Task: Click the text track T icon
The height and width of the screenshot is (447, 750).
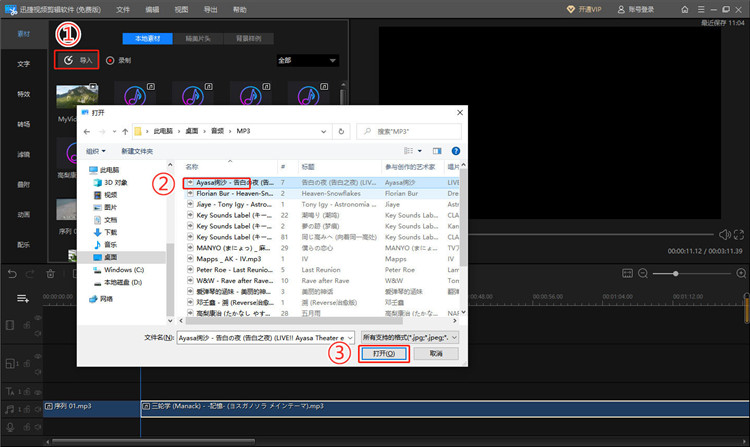Action: click(x=10, y=392)
